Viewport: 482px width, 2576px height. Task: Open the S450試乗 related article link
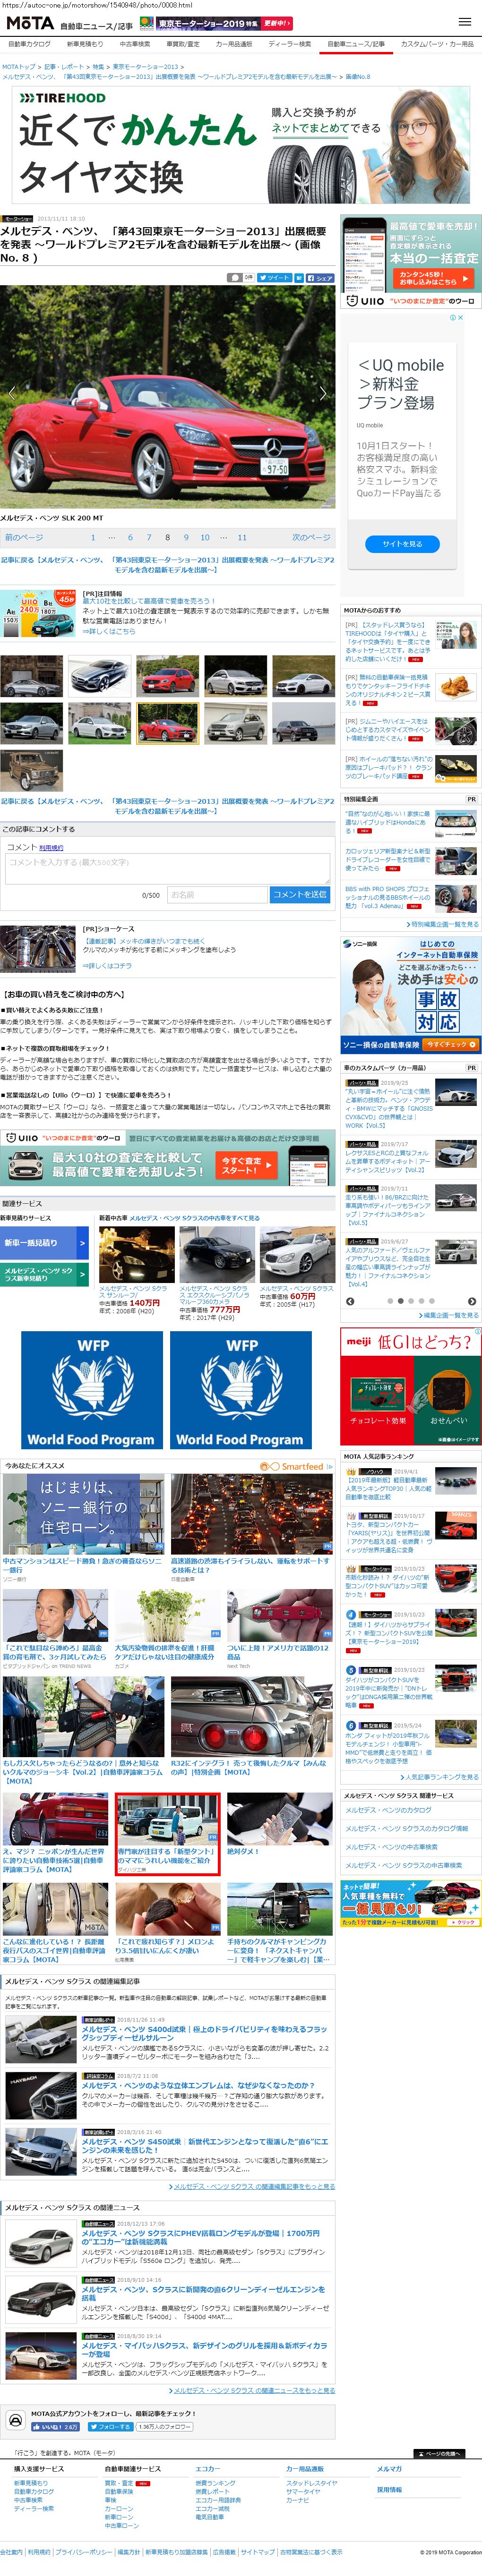205,2146
